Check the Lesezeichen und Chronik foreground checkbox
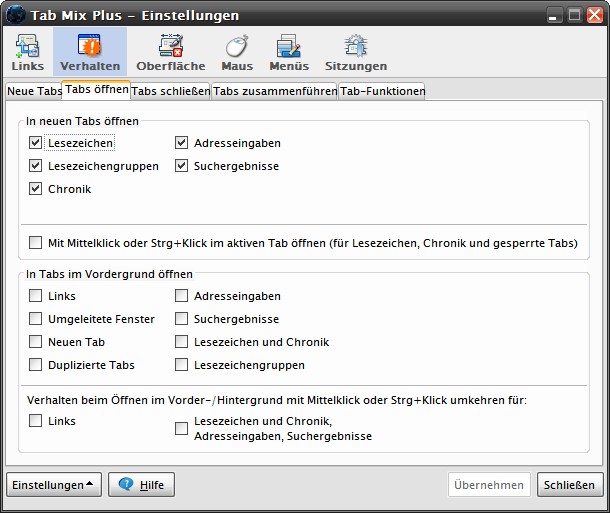Image resolution: width=610 pixels, height=513 pixels. (181, 341)
